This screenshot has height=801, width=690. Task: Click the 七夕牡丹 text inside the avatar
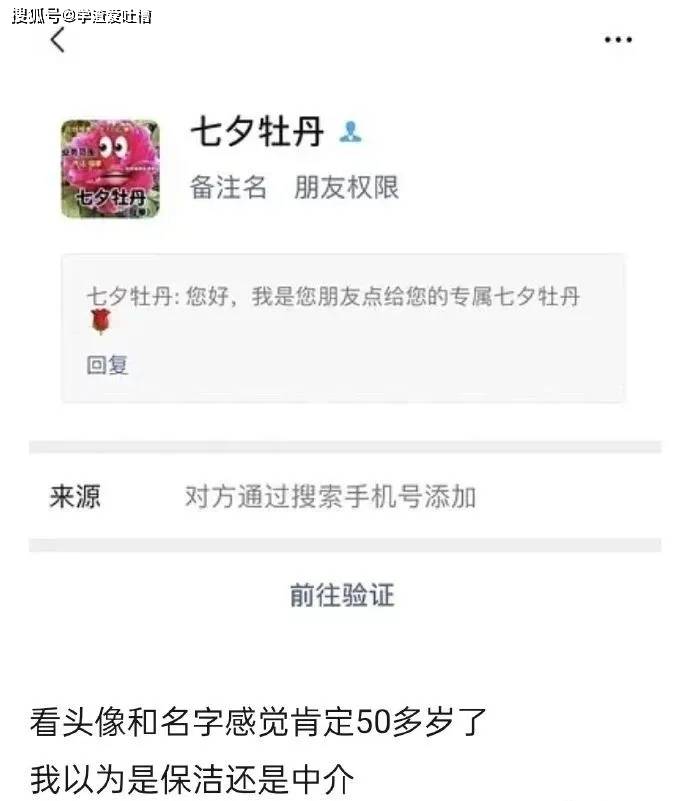[111, 197]
